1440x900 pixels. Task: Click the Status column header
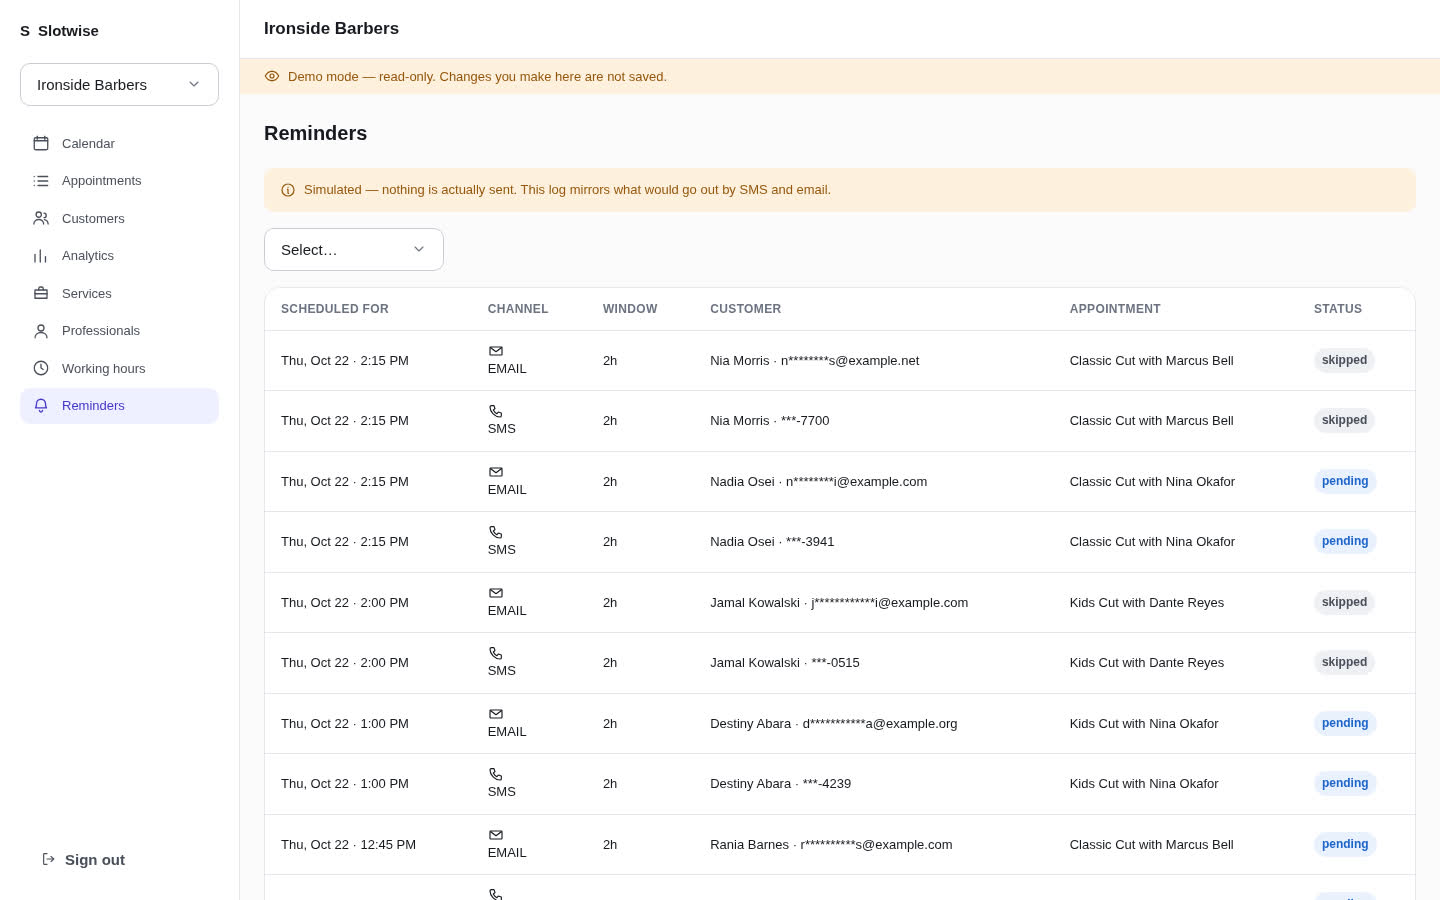pyautogui.click(x=1338, y=309)
